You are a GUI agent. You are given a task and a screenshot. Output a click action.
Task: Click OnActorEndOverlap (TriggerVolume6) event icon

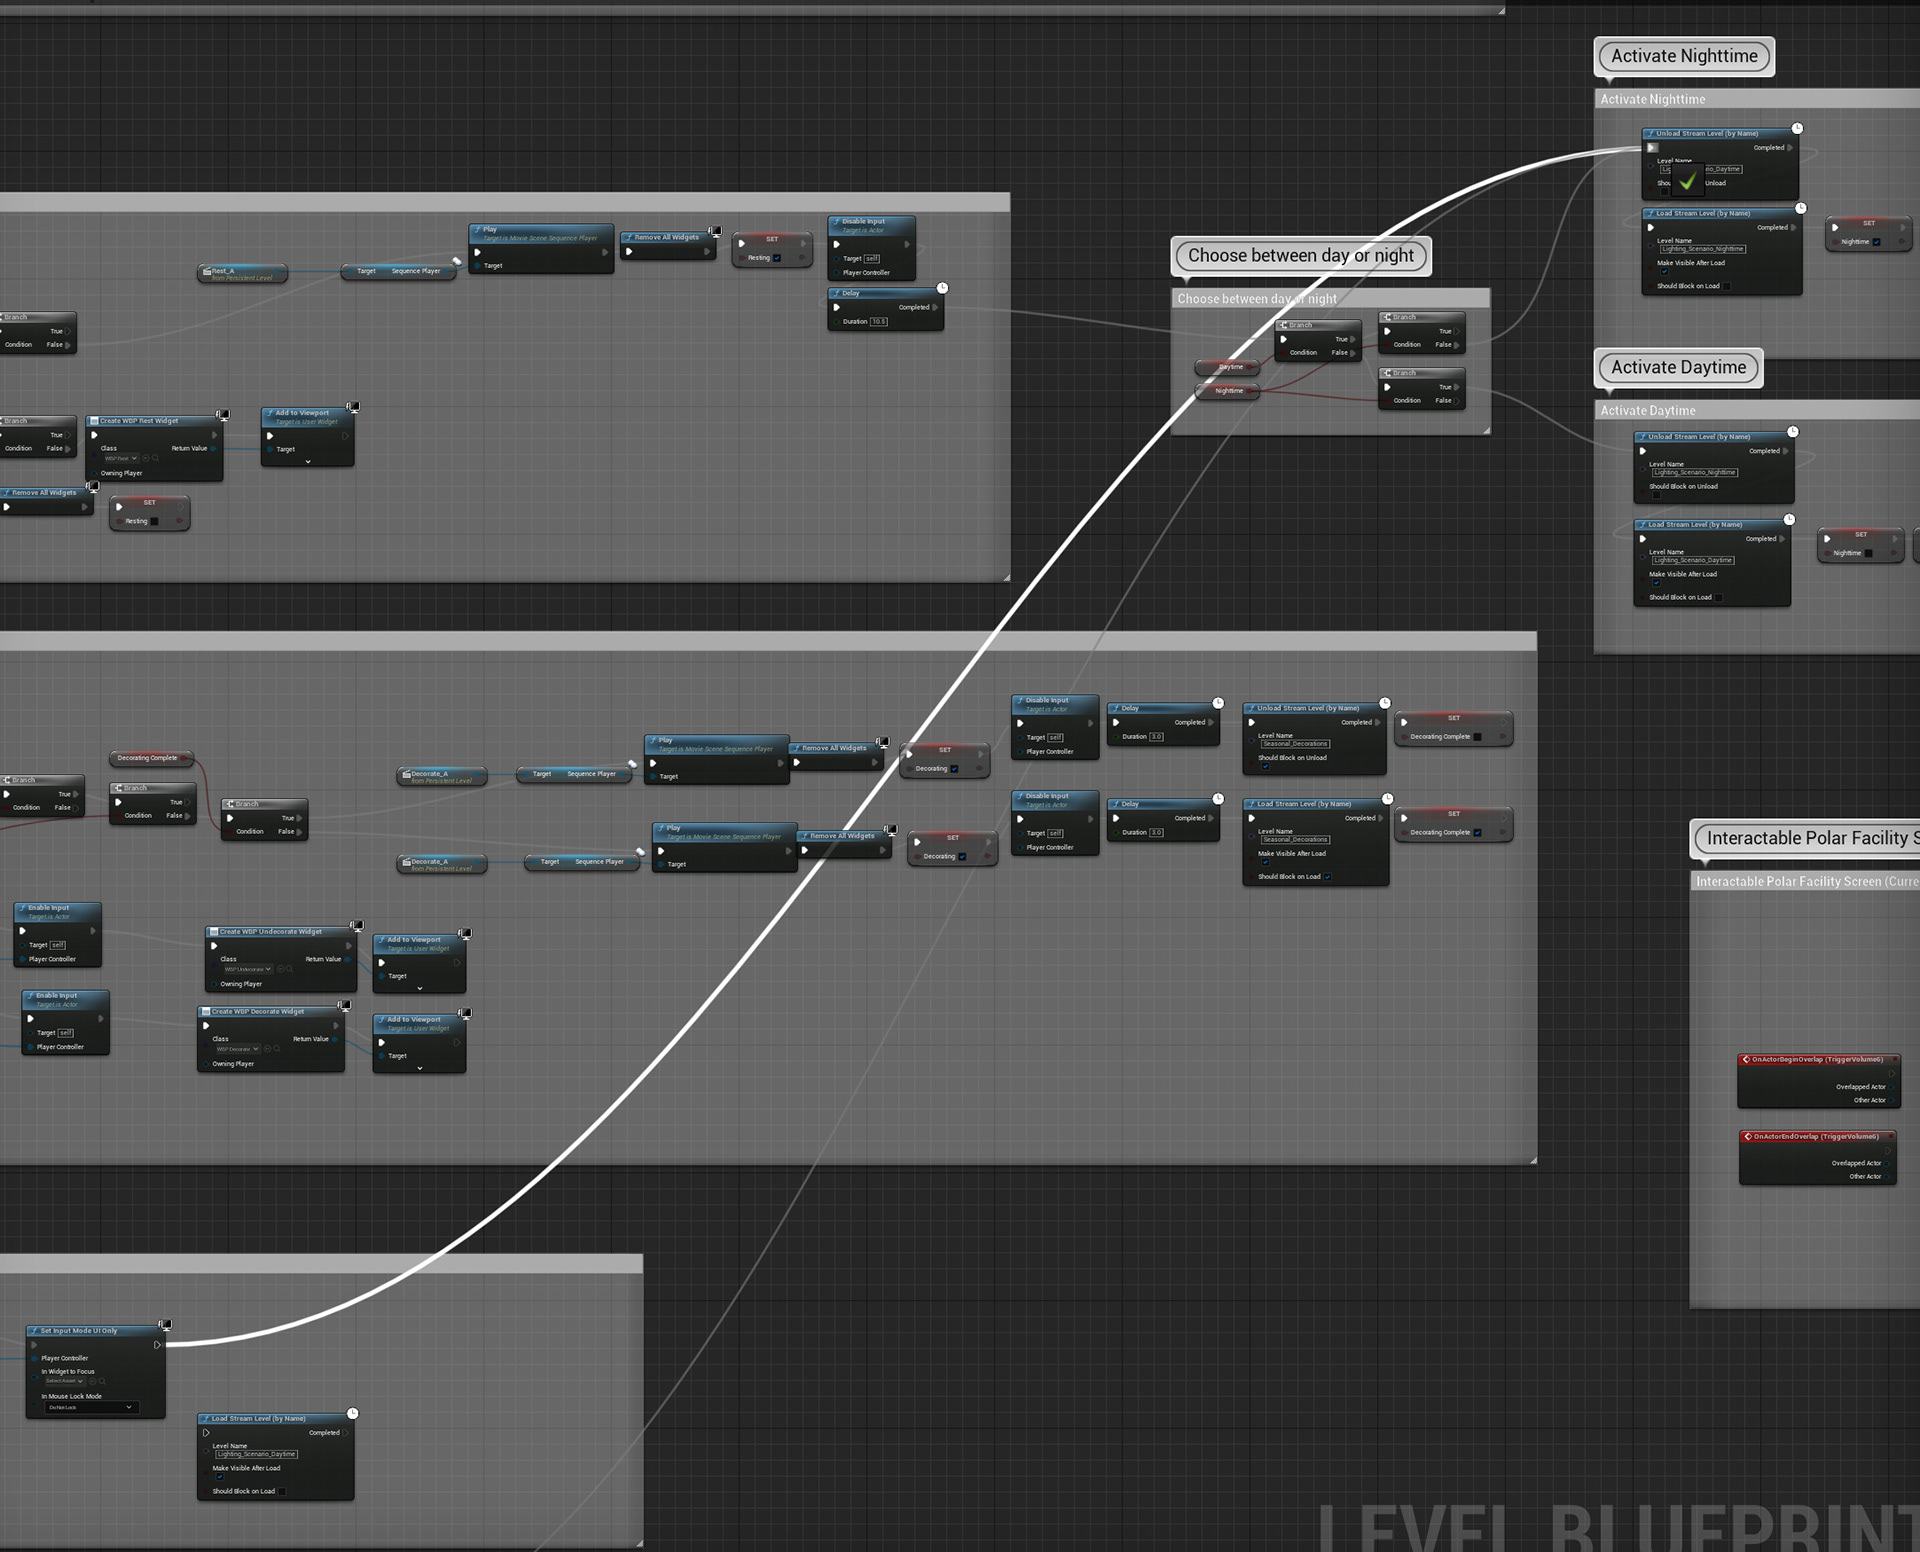(x=1747, y=1136)
